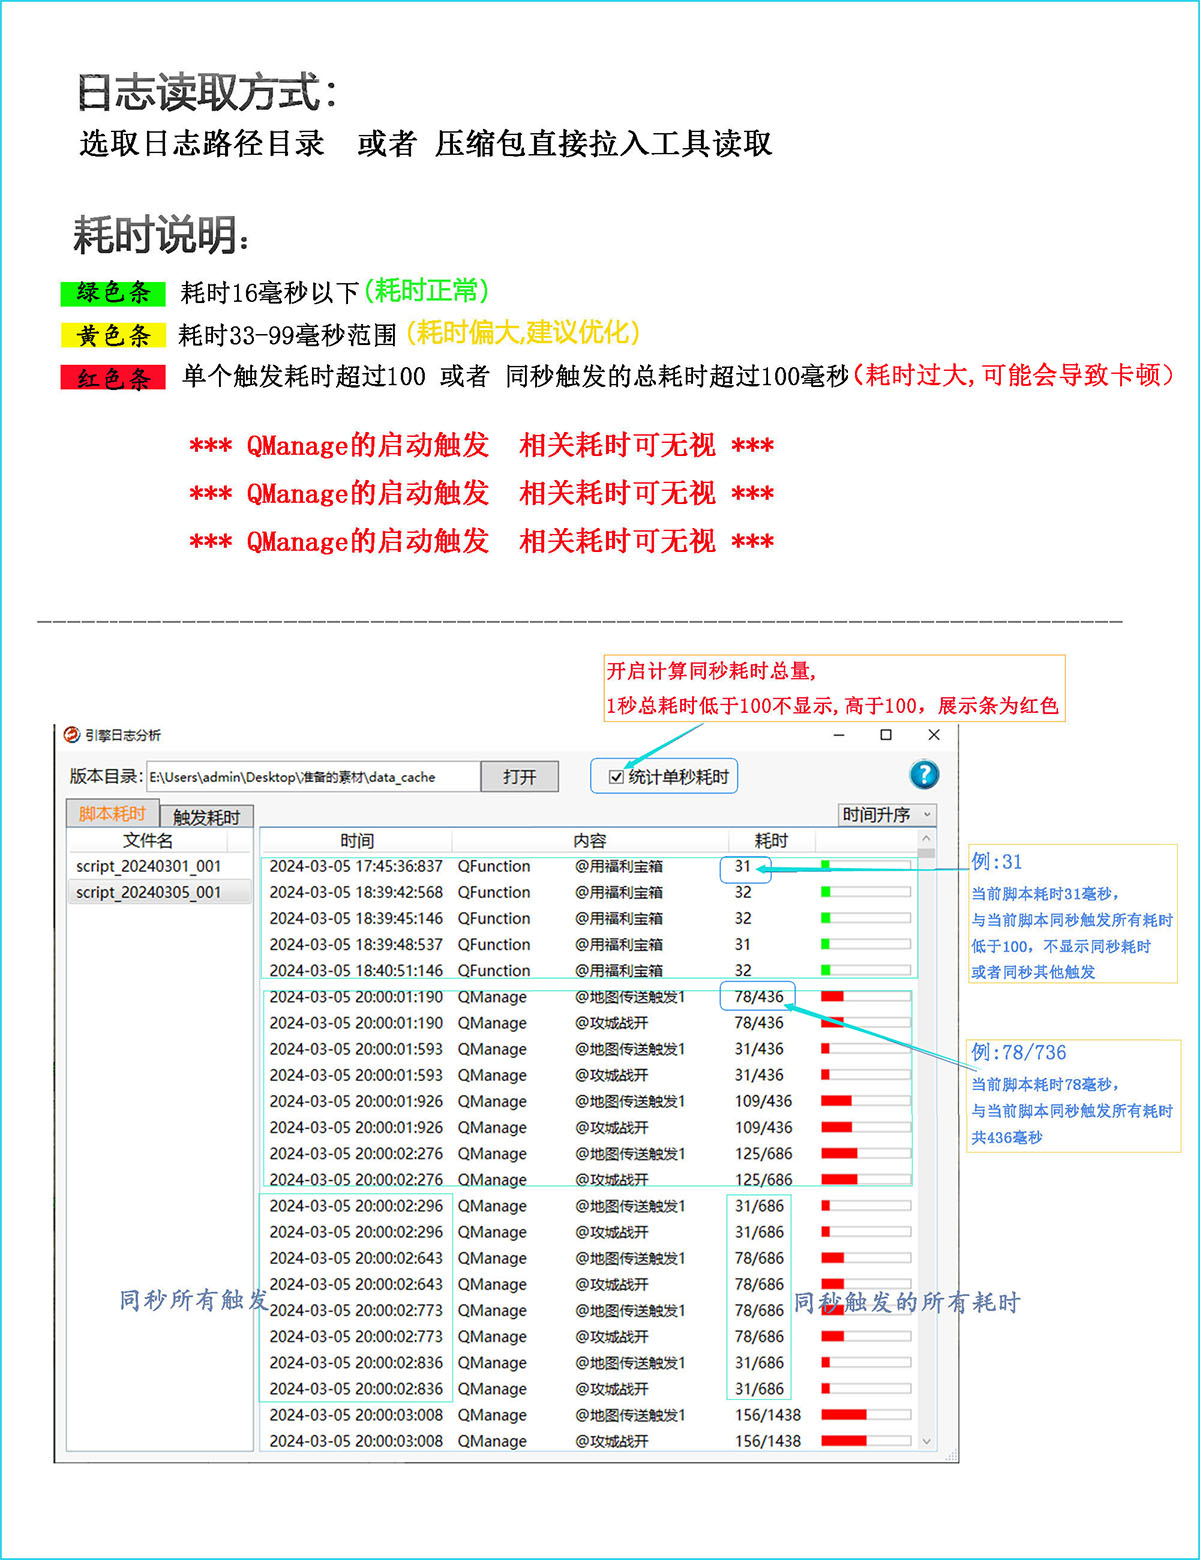Maximize the 引擎日志分析 window
This screenshot has height=1560, width=1200.
pyautogui.click(x=886, y=735)
